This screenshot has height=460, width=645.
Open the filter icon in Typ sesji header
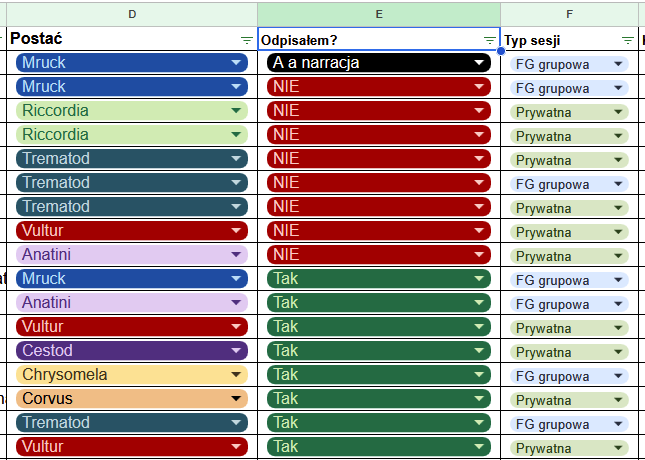tap(627, 39)
